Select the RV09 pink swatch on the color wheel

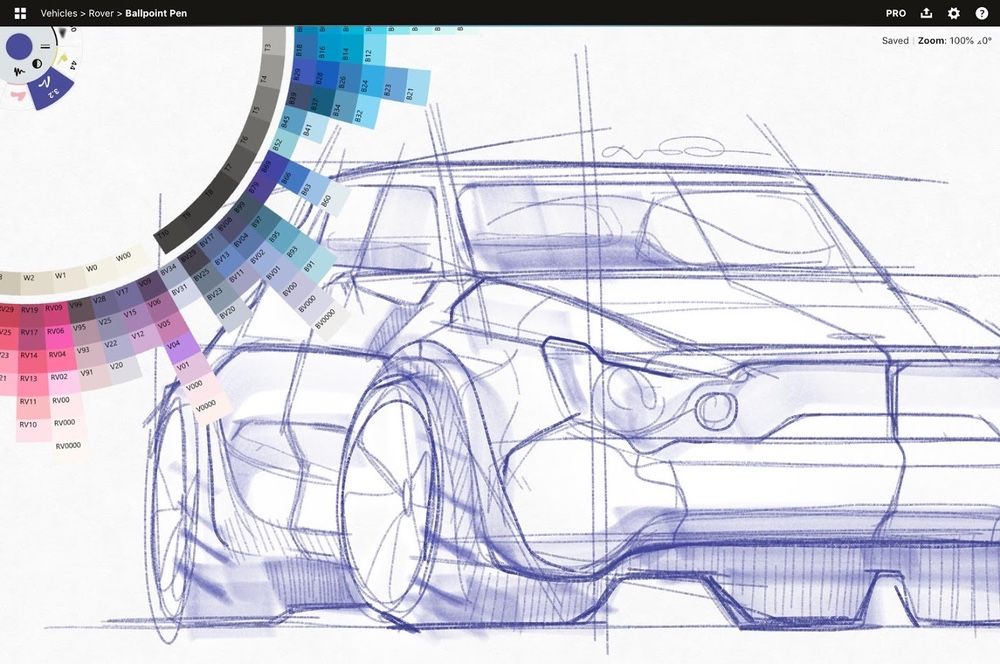pyautogui.click(x=55, y=312)
